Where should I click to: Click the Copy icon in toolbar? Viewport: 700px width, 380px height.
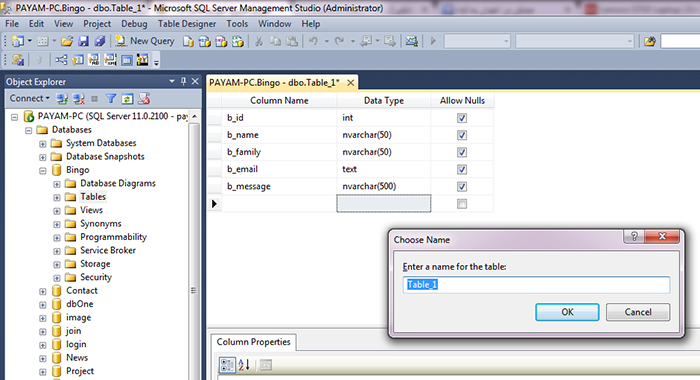275,42
